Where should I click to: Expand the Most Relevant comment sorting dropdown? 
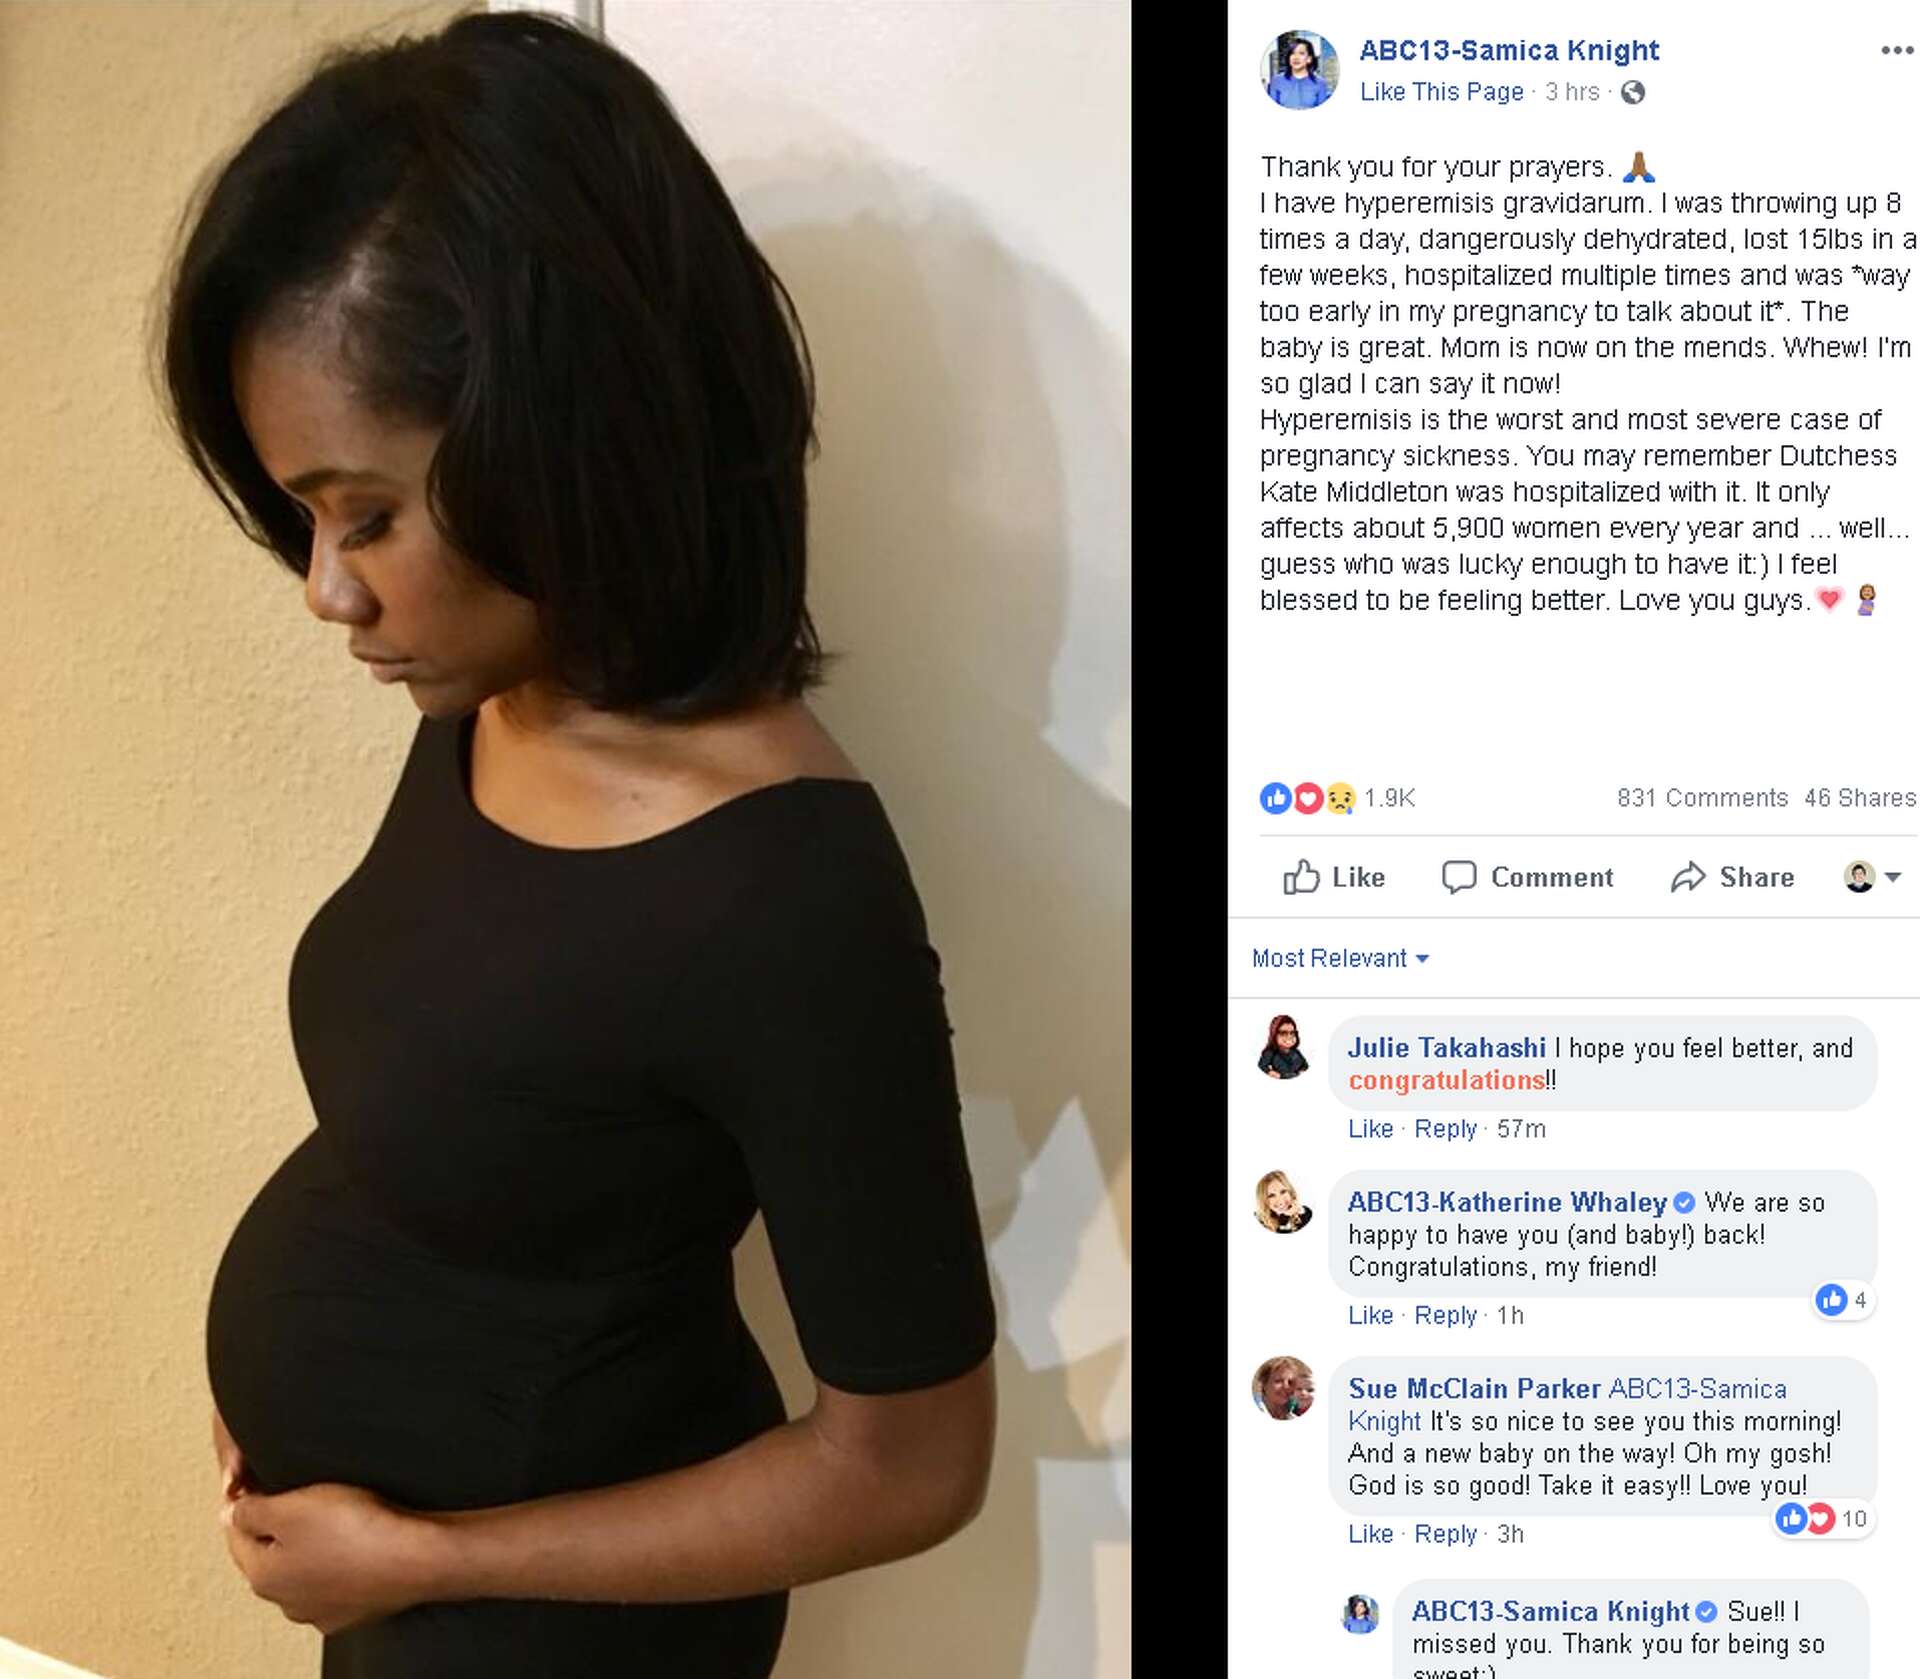[1340, 958]
